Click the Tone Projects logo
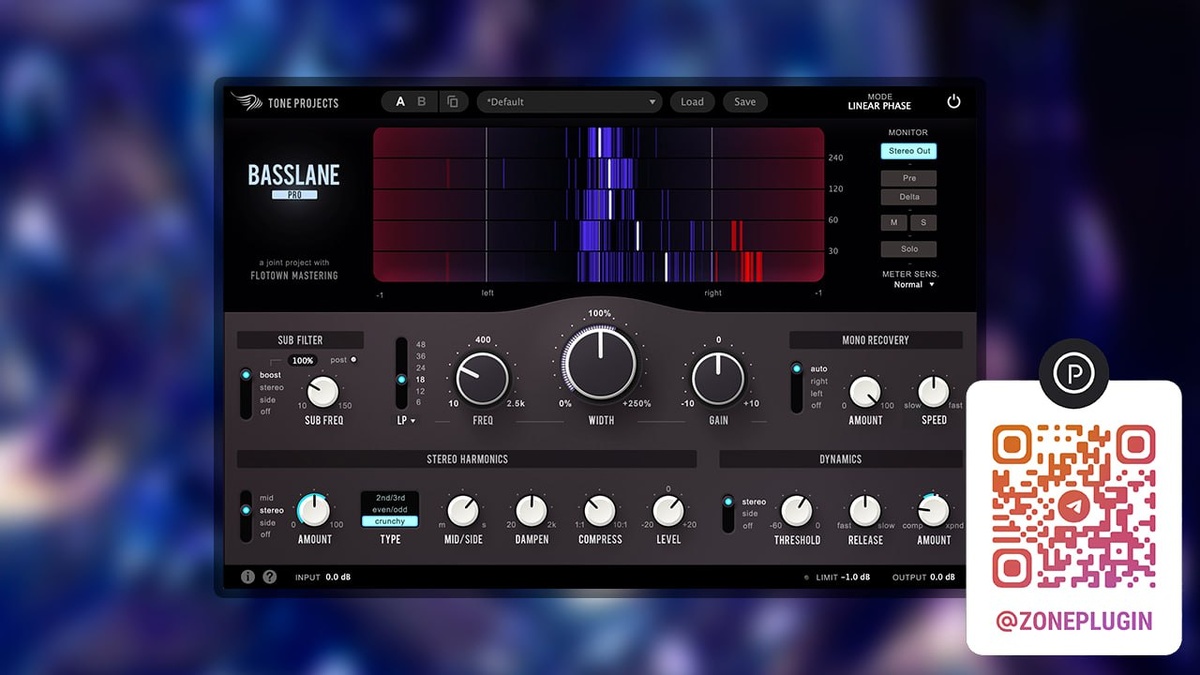This screenshot has height=675, width=1200. pos(285,102)
